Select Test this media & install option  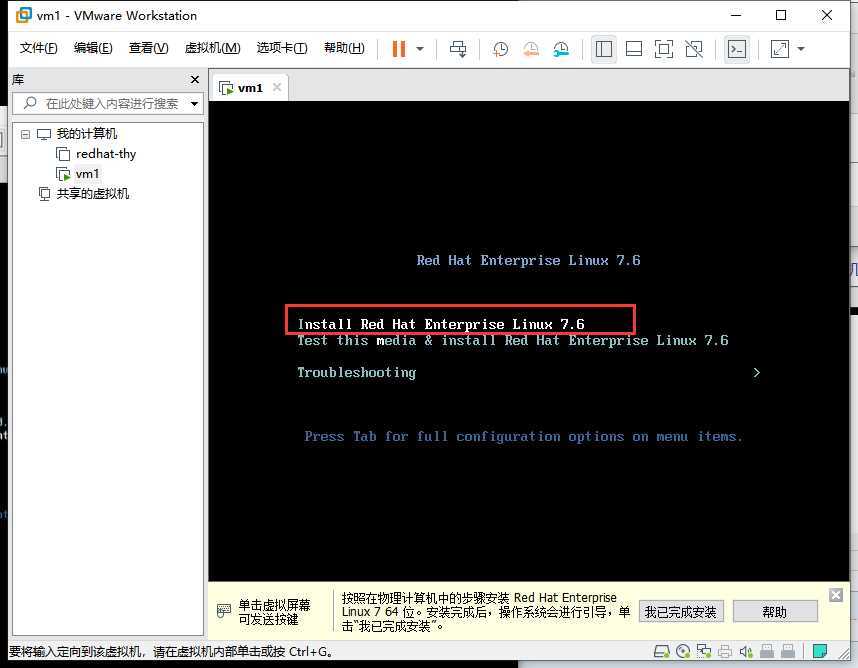tap(513, 340)
